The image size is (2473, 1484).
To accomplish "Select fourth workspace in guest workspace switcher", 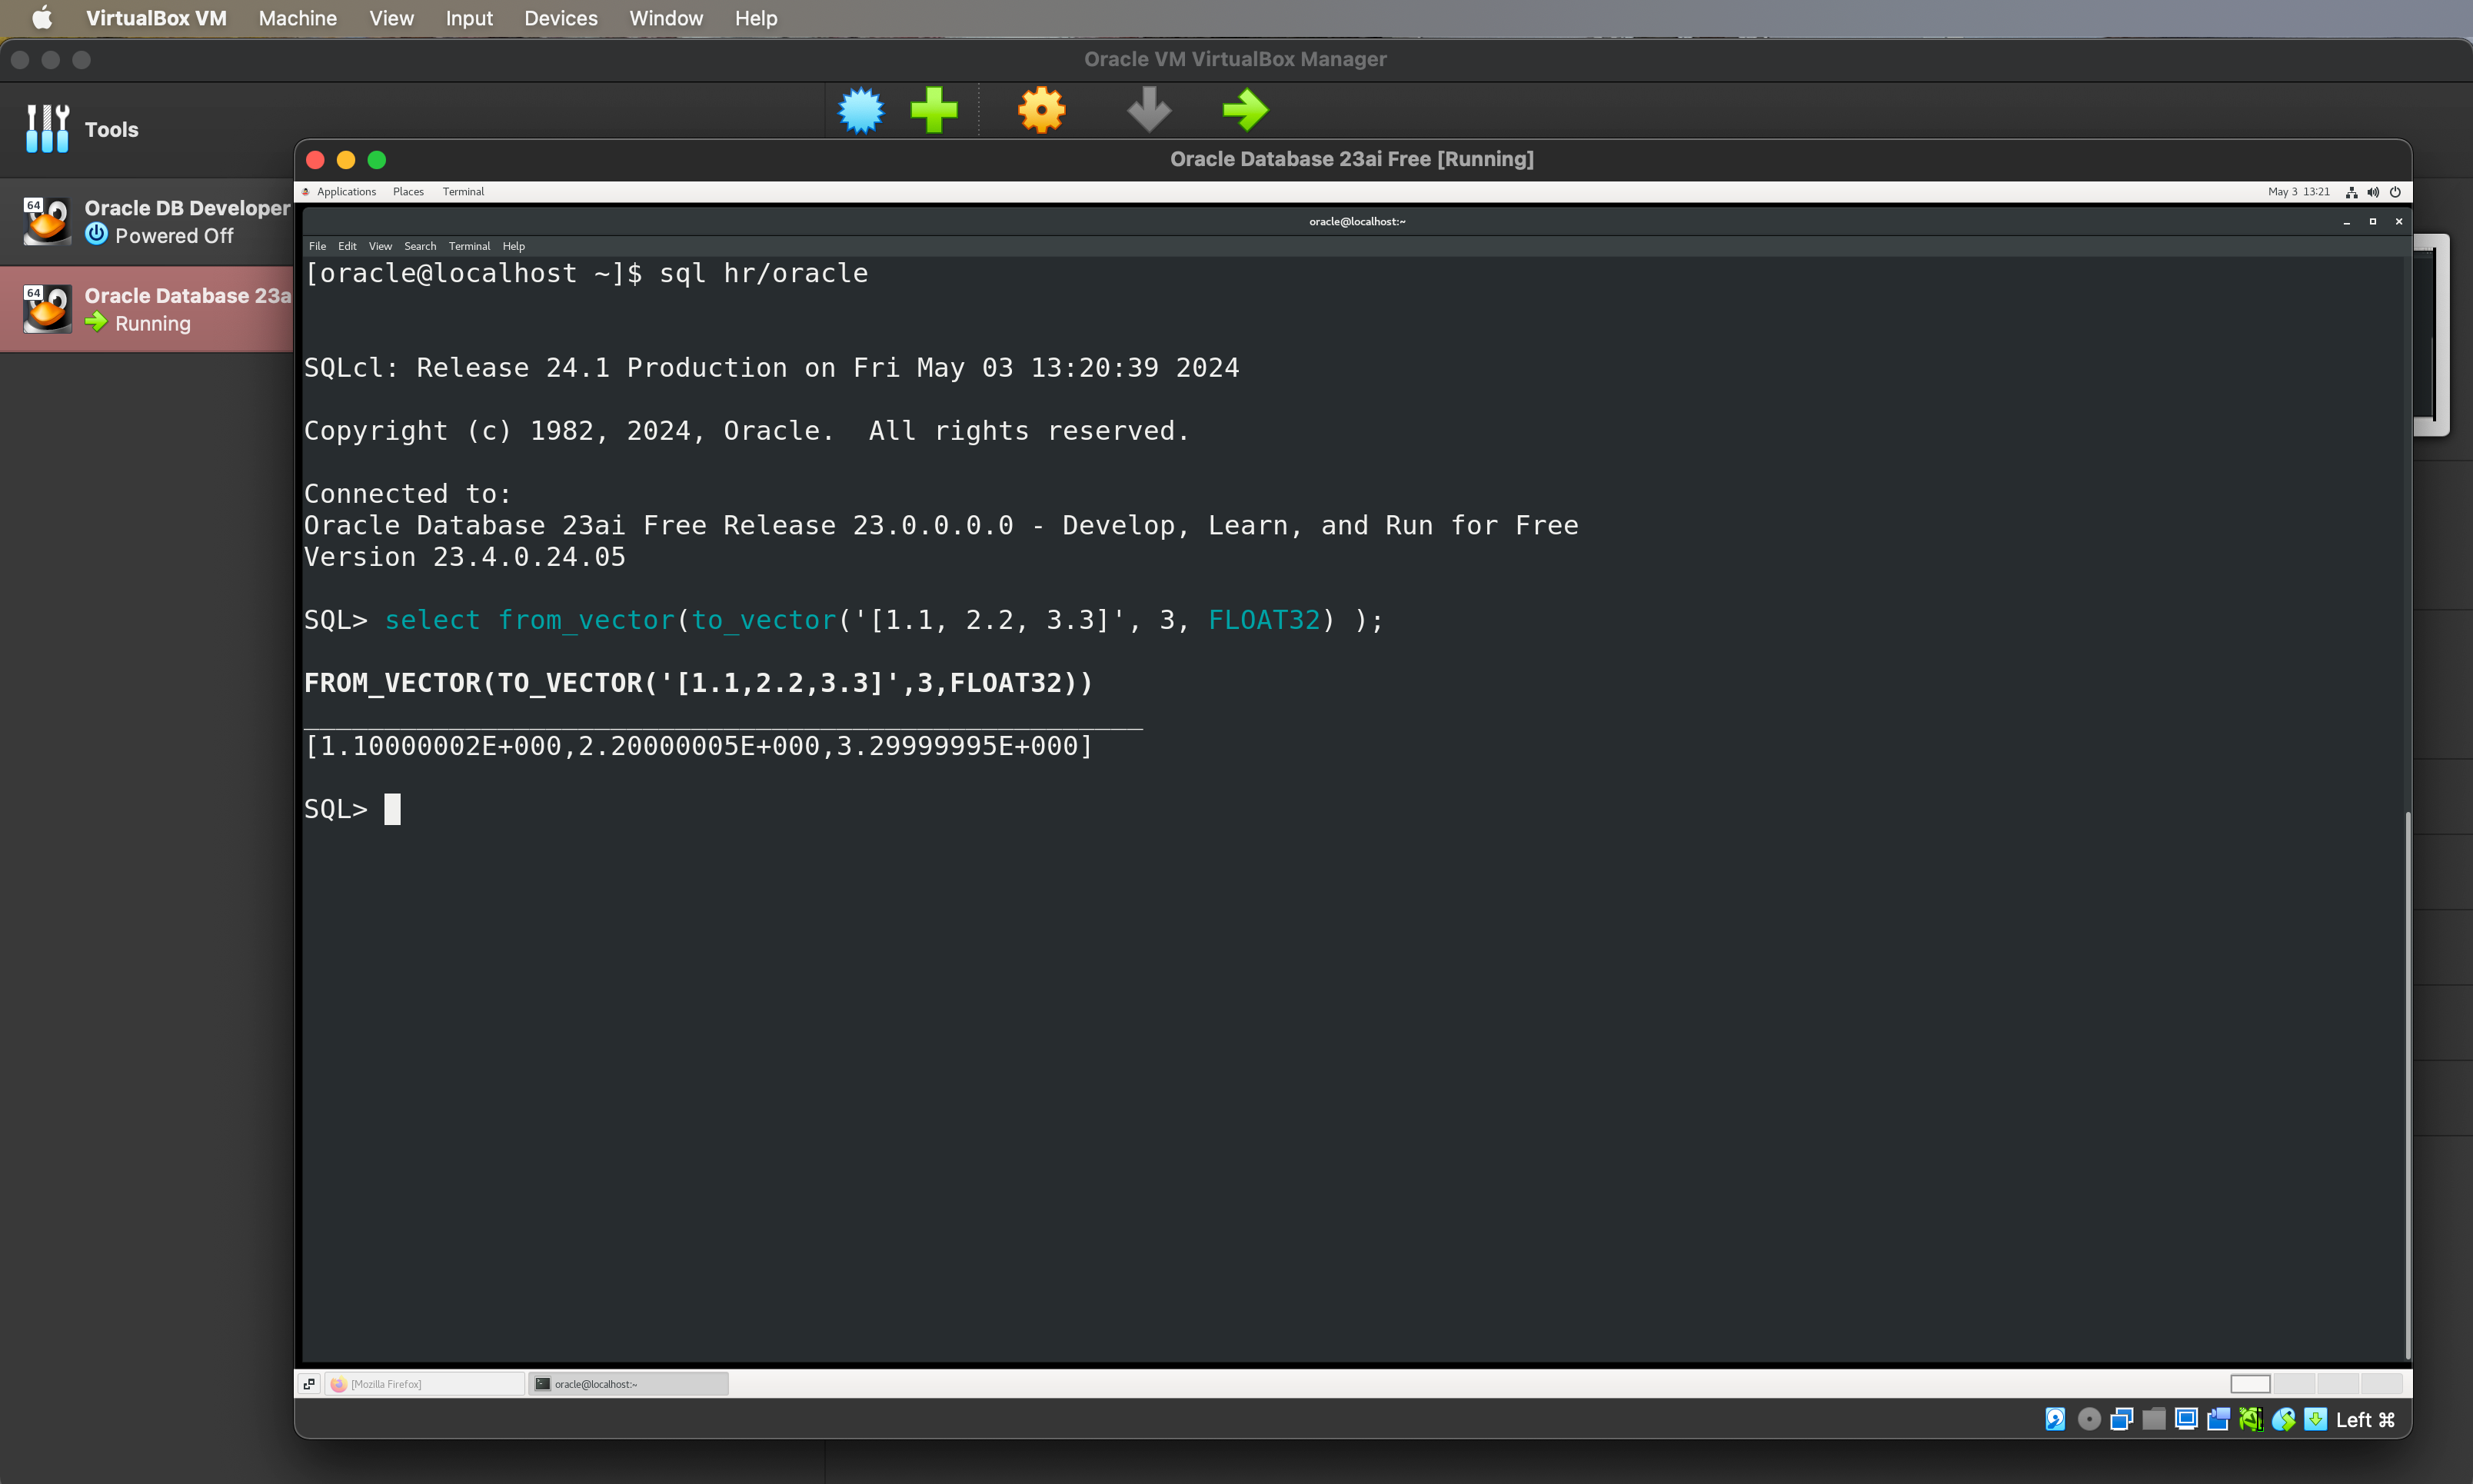I will [2382, 1384].
